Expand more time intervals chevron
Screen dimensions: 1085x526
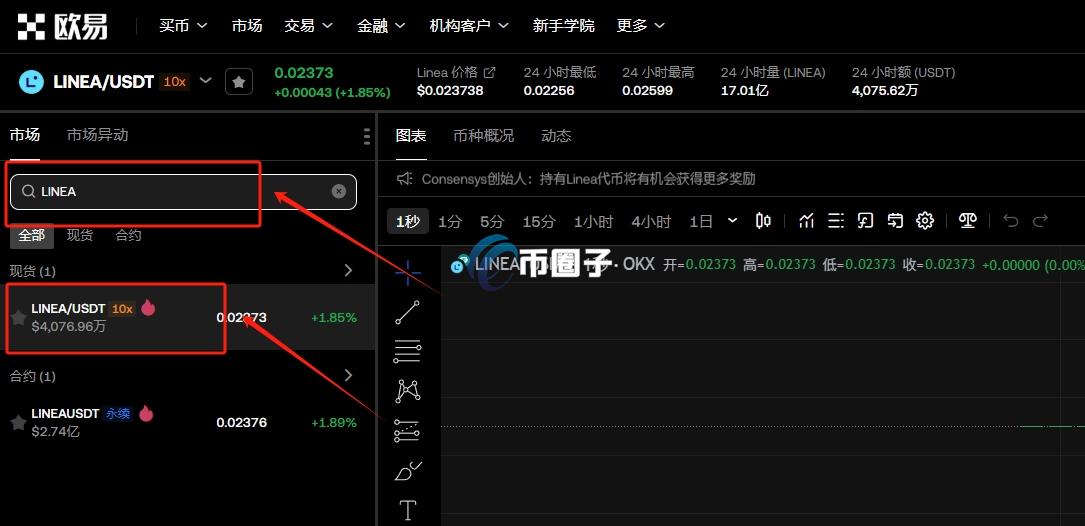pyautogui.click(x=733, y=221)
